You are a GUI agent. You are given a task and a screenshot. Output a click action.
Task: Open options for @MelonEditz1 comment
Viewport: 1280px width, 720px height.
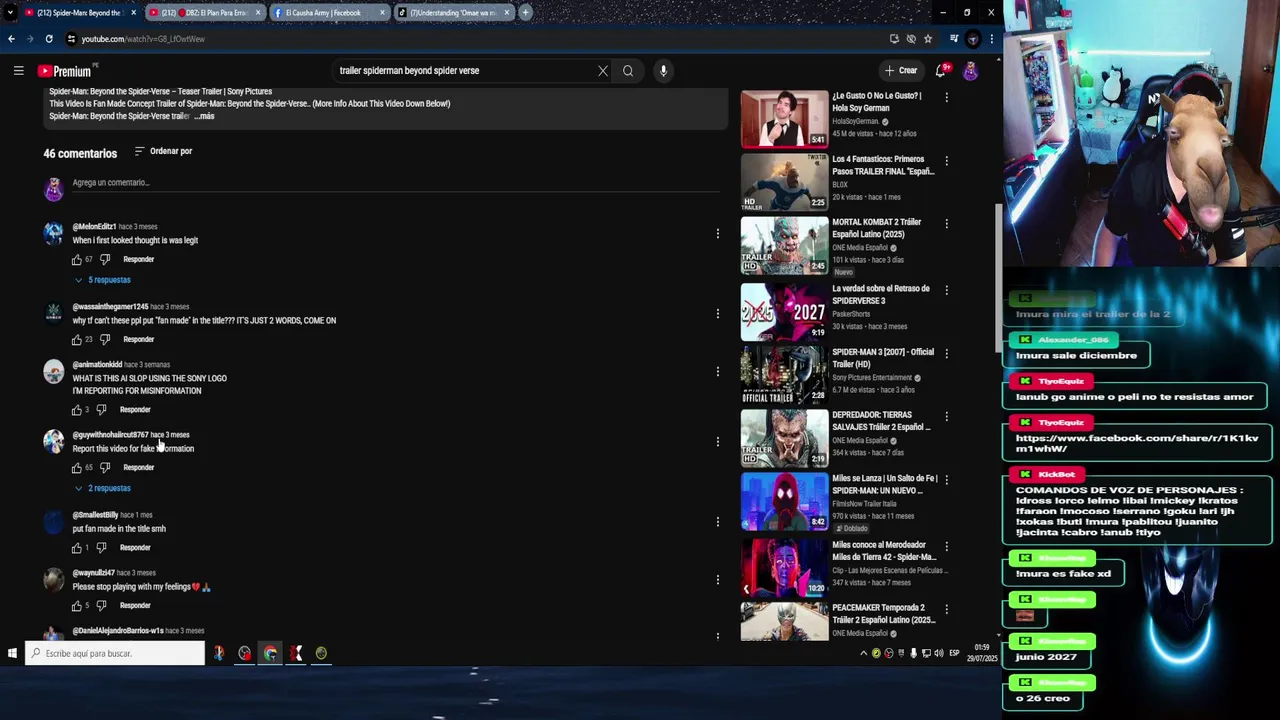pos(717,233)
